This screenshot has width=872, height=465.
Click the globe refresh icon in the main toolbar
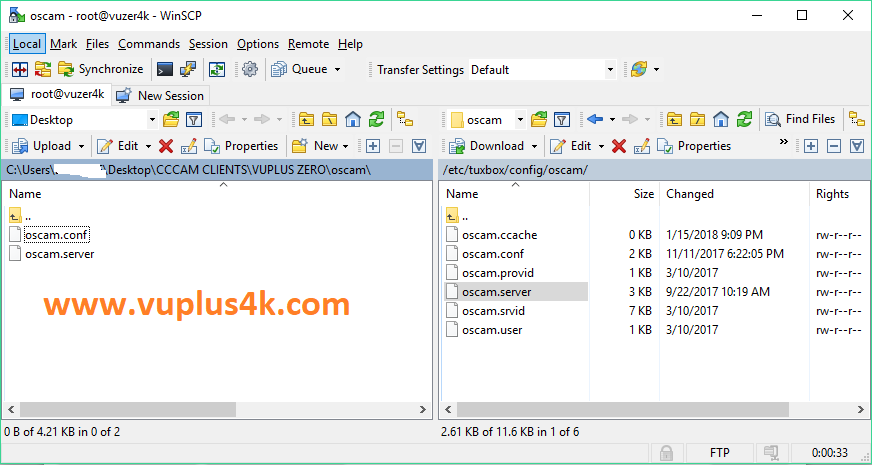tap(639, 70)
